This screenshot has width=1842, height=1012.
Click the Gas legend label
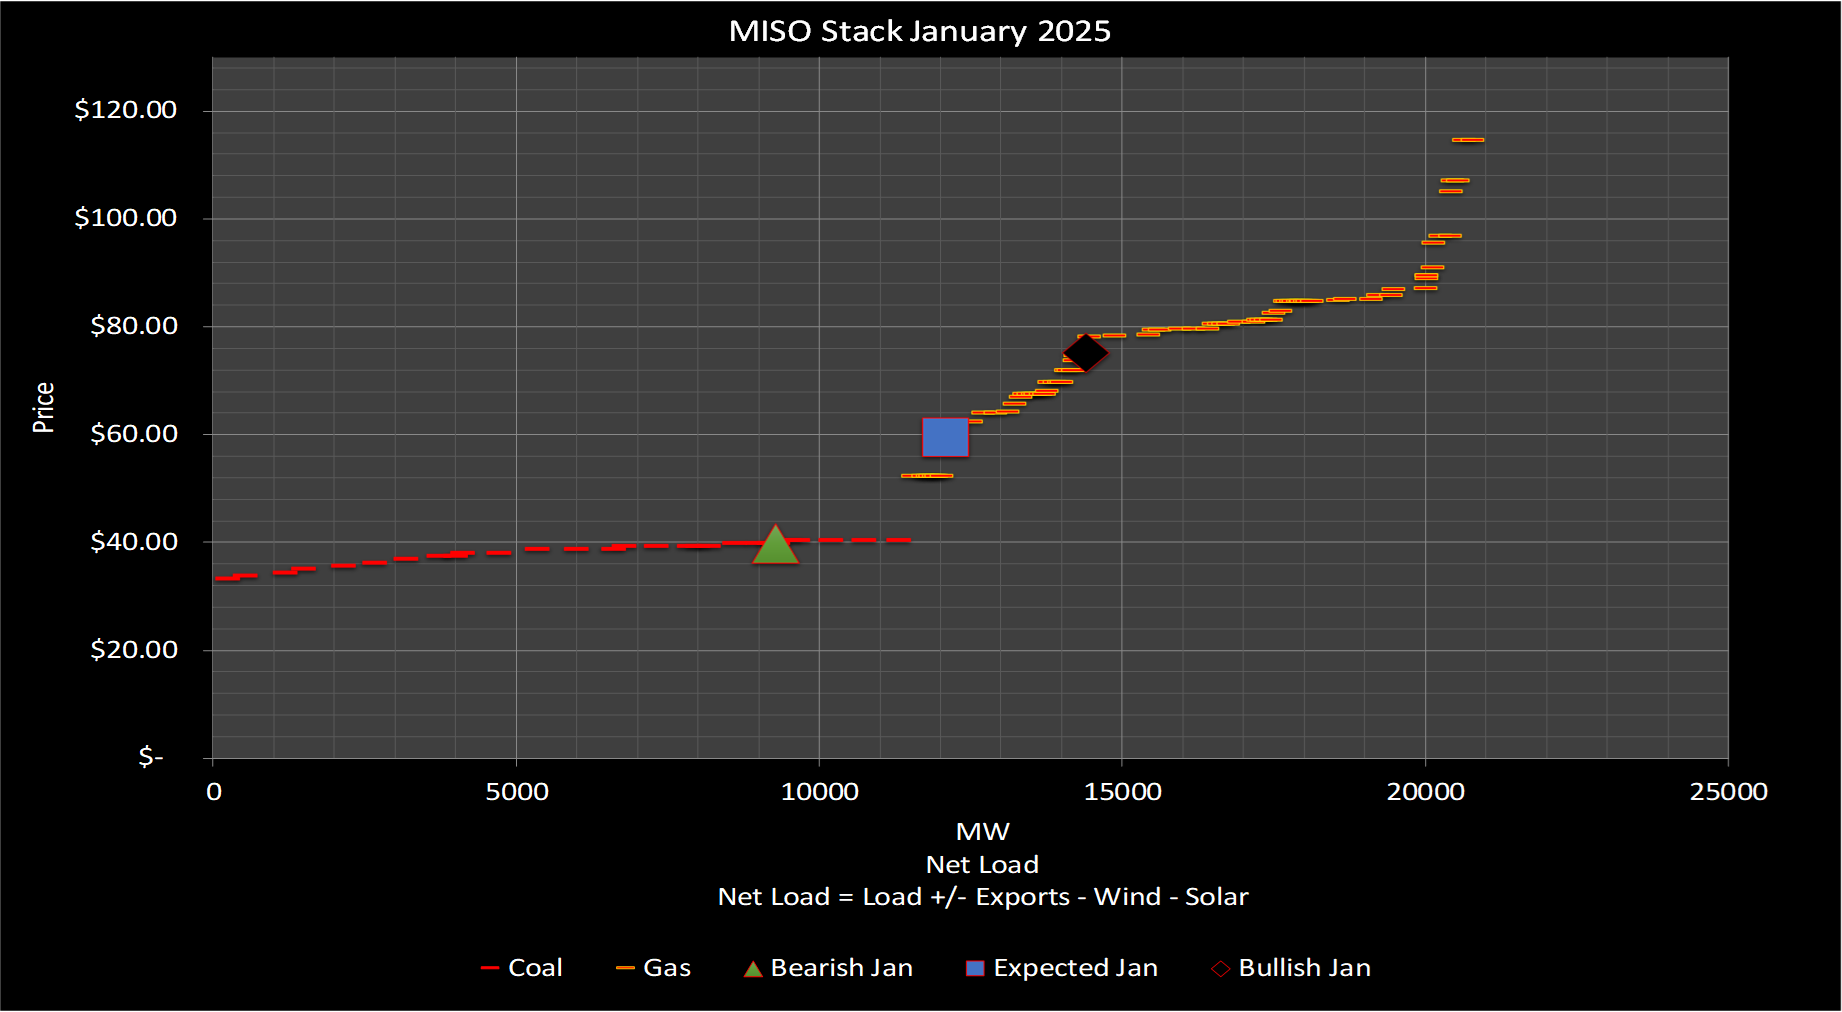click(x=667, y=968)
